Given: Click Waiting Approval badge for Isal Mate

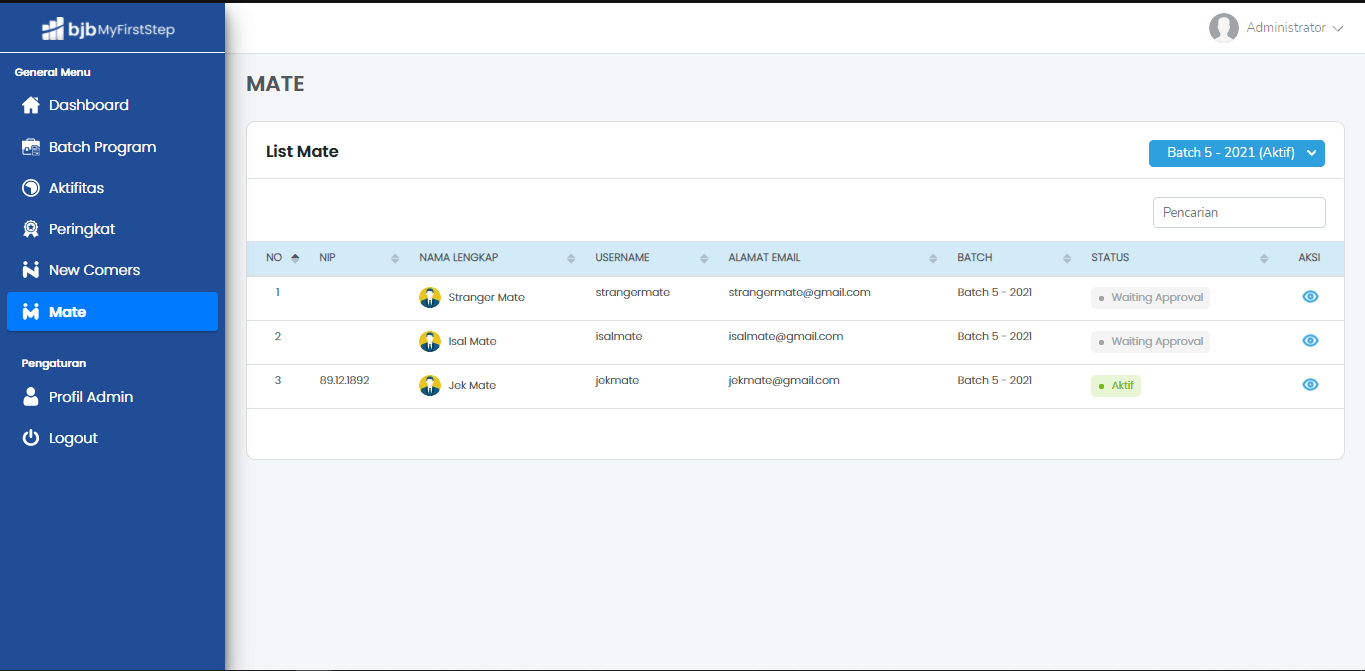Looking at the screenshot, I should click(x=1150, y=342).
